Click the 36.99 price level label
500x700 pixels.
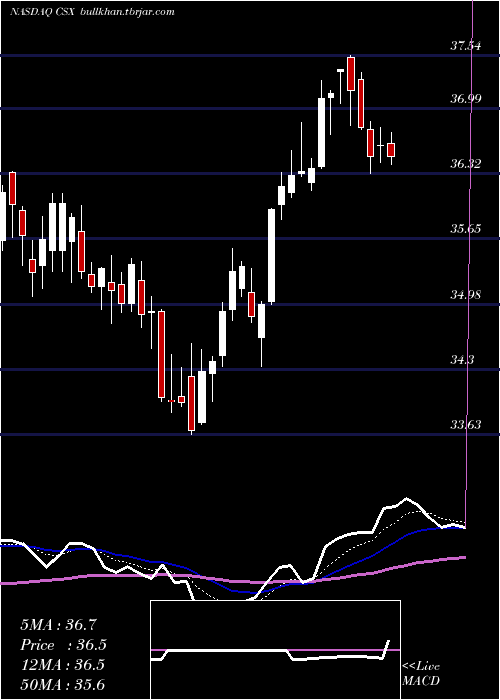click(466, 99)
